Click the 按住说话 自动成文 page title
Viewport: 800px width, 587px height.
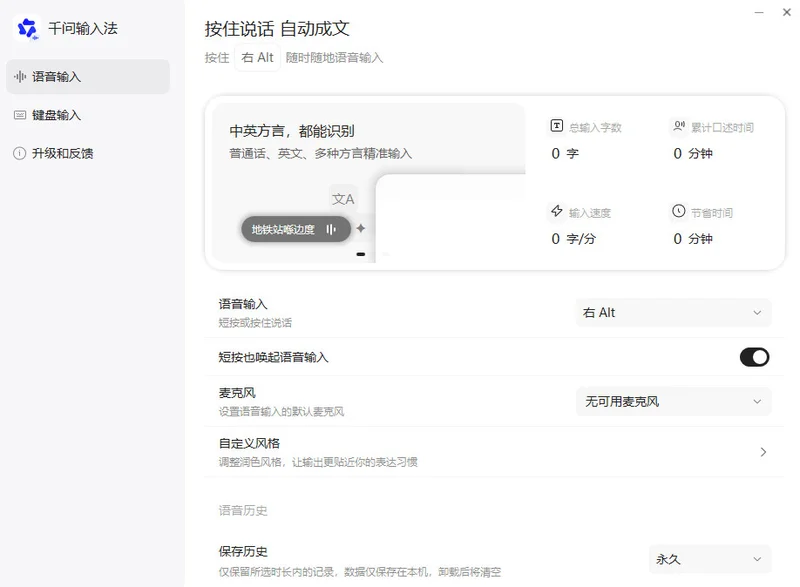277,29
